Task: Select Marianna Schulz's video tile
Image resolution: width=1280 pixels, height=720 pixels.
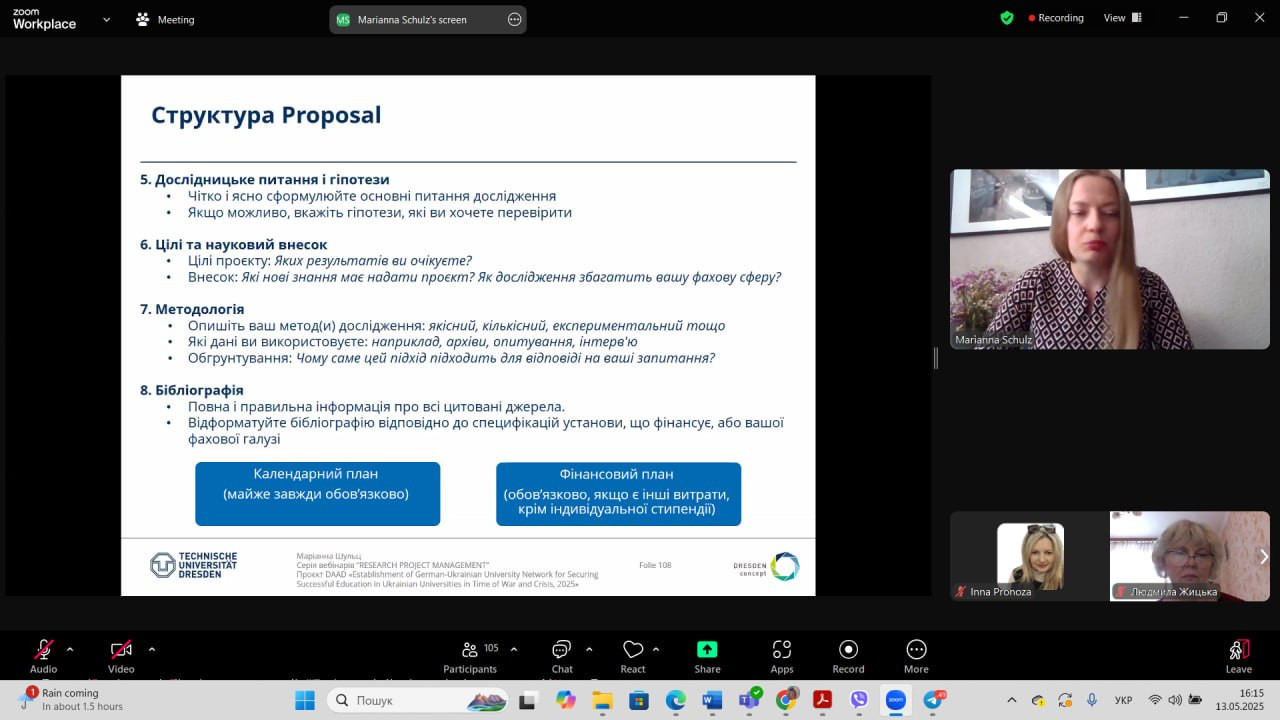Action: [x=1110, y=259]
